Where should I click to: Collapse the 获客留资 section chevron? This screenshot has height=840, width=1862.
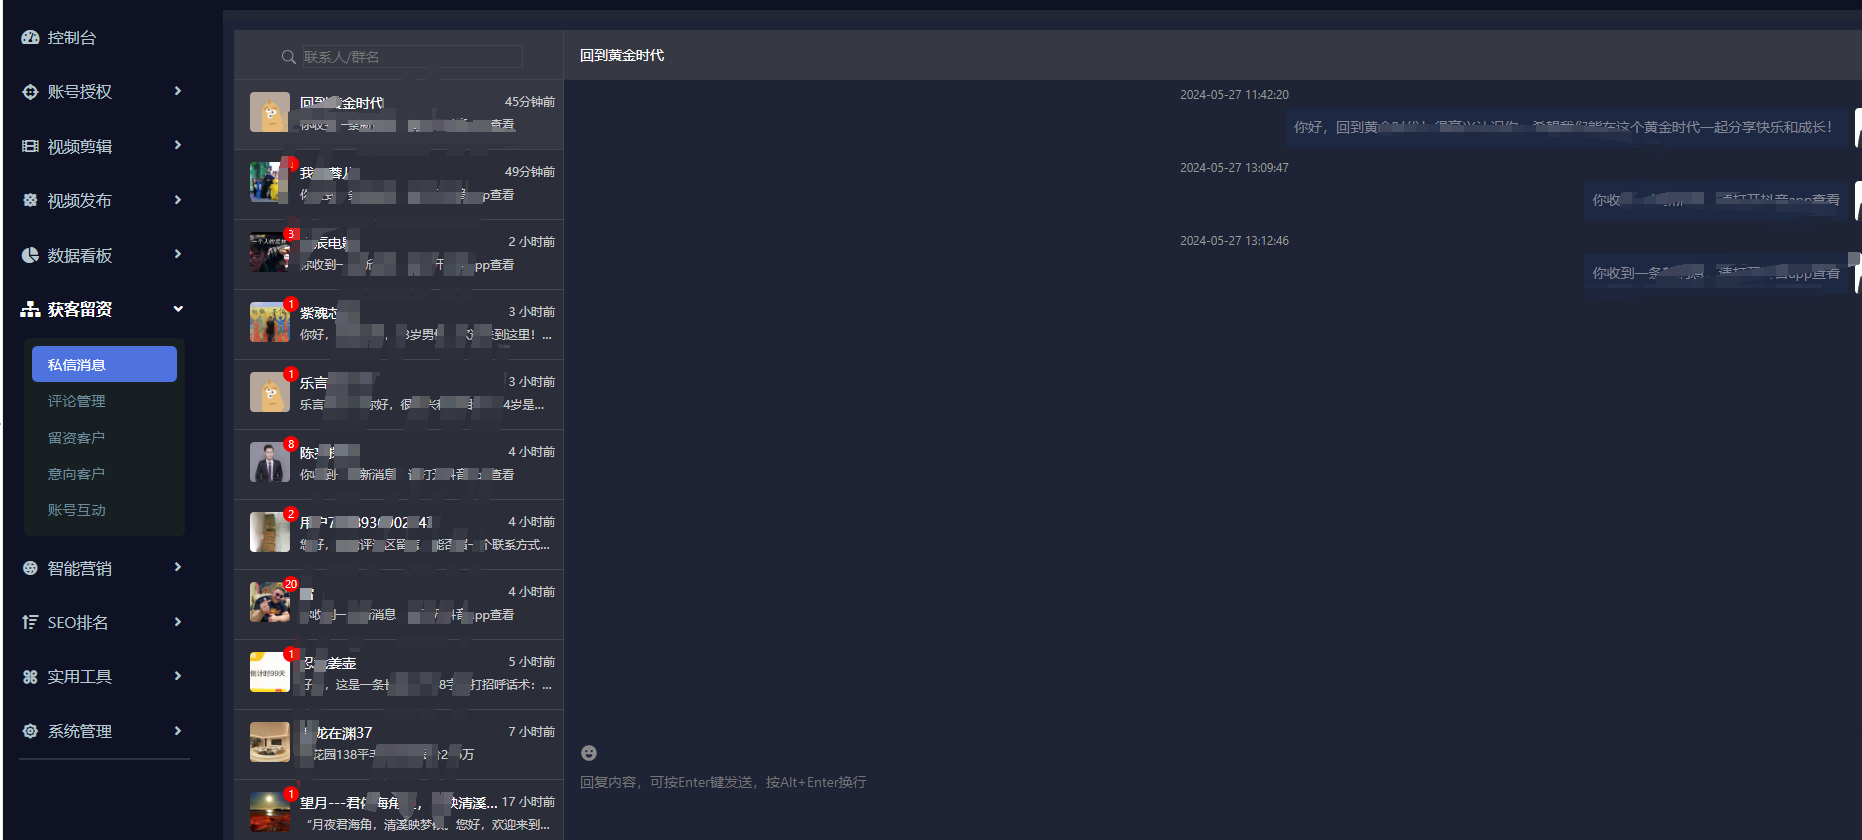[178, 309]
